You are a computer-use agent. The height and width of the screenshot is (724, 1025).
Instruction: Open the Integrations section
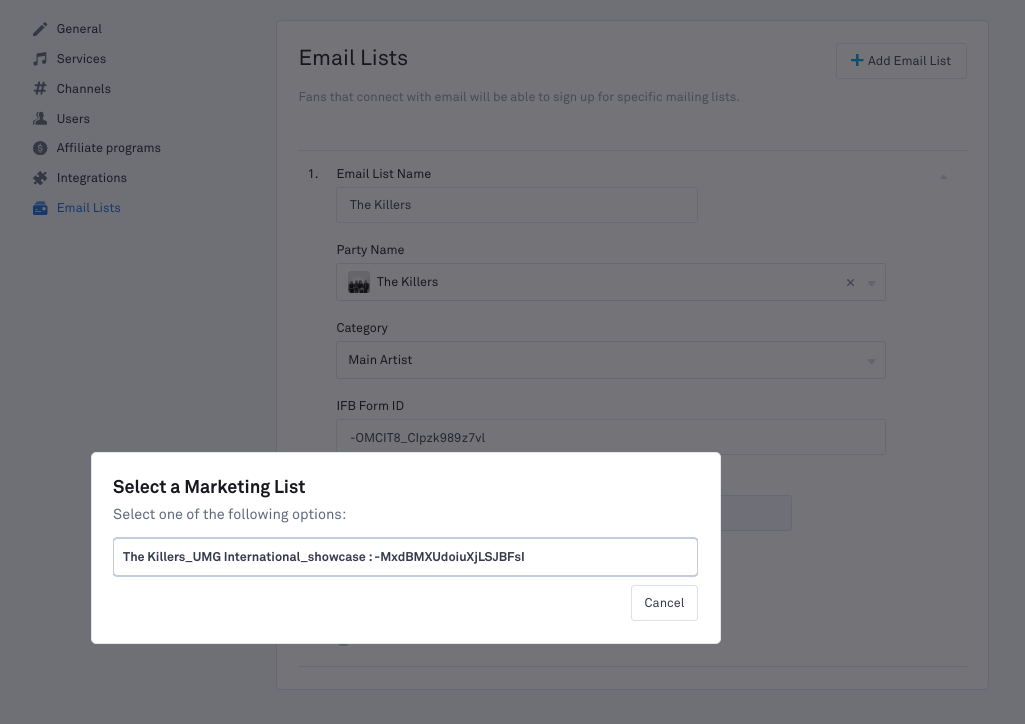pos(92,178)
